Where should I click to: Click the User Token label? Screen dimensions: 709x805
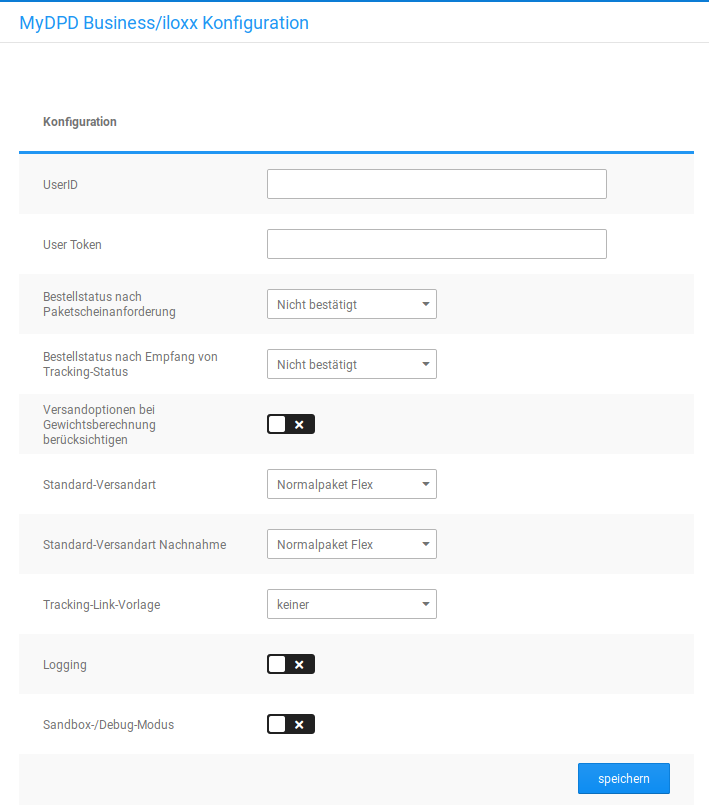72,245
